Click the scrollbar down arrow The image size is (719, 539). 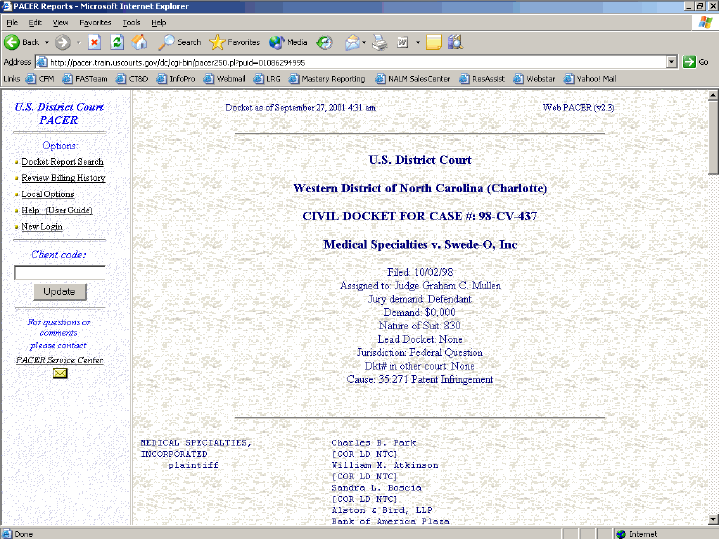713,520
